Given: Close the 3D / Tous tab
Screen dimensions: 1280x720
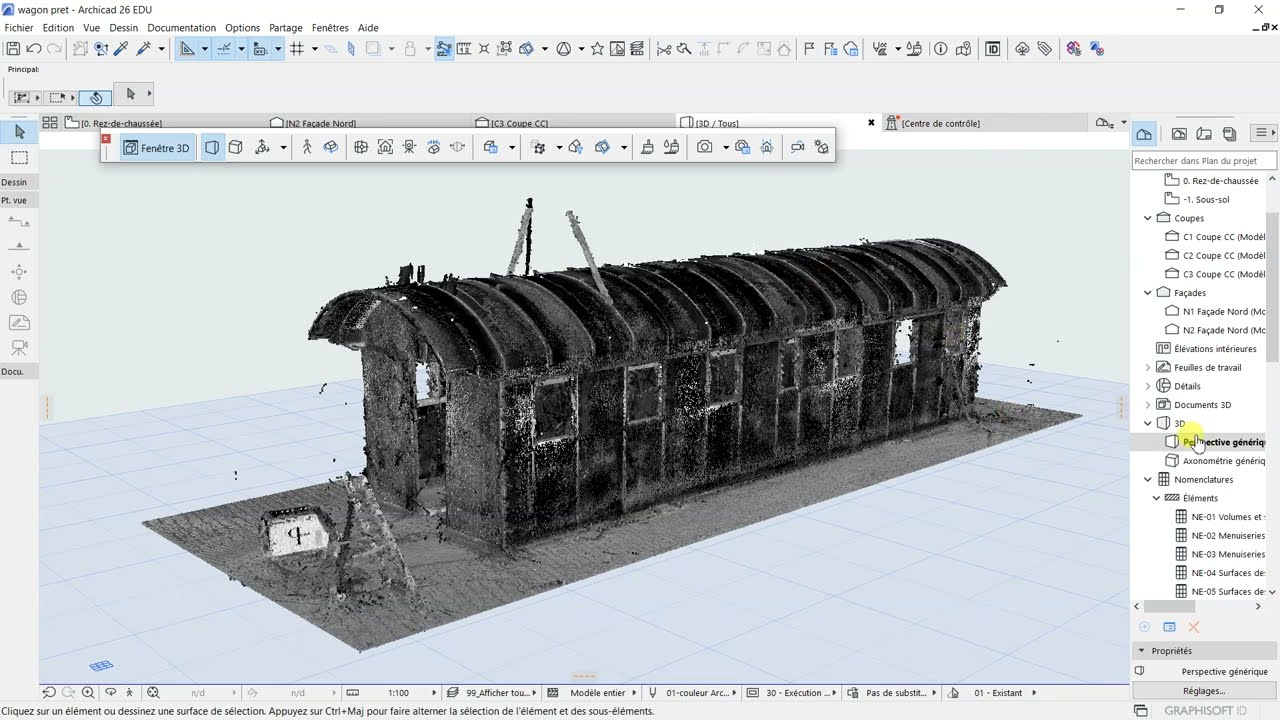Looking at the screenshot, I should click(871, 123).
